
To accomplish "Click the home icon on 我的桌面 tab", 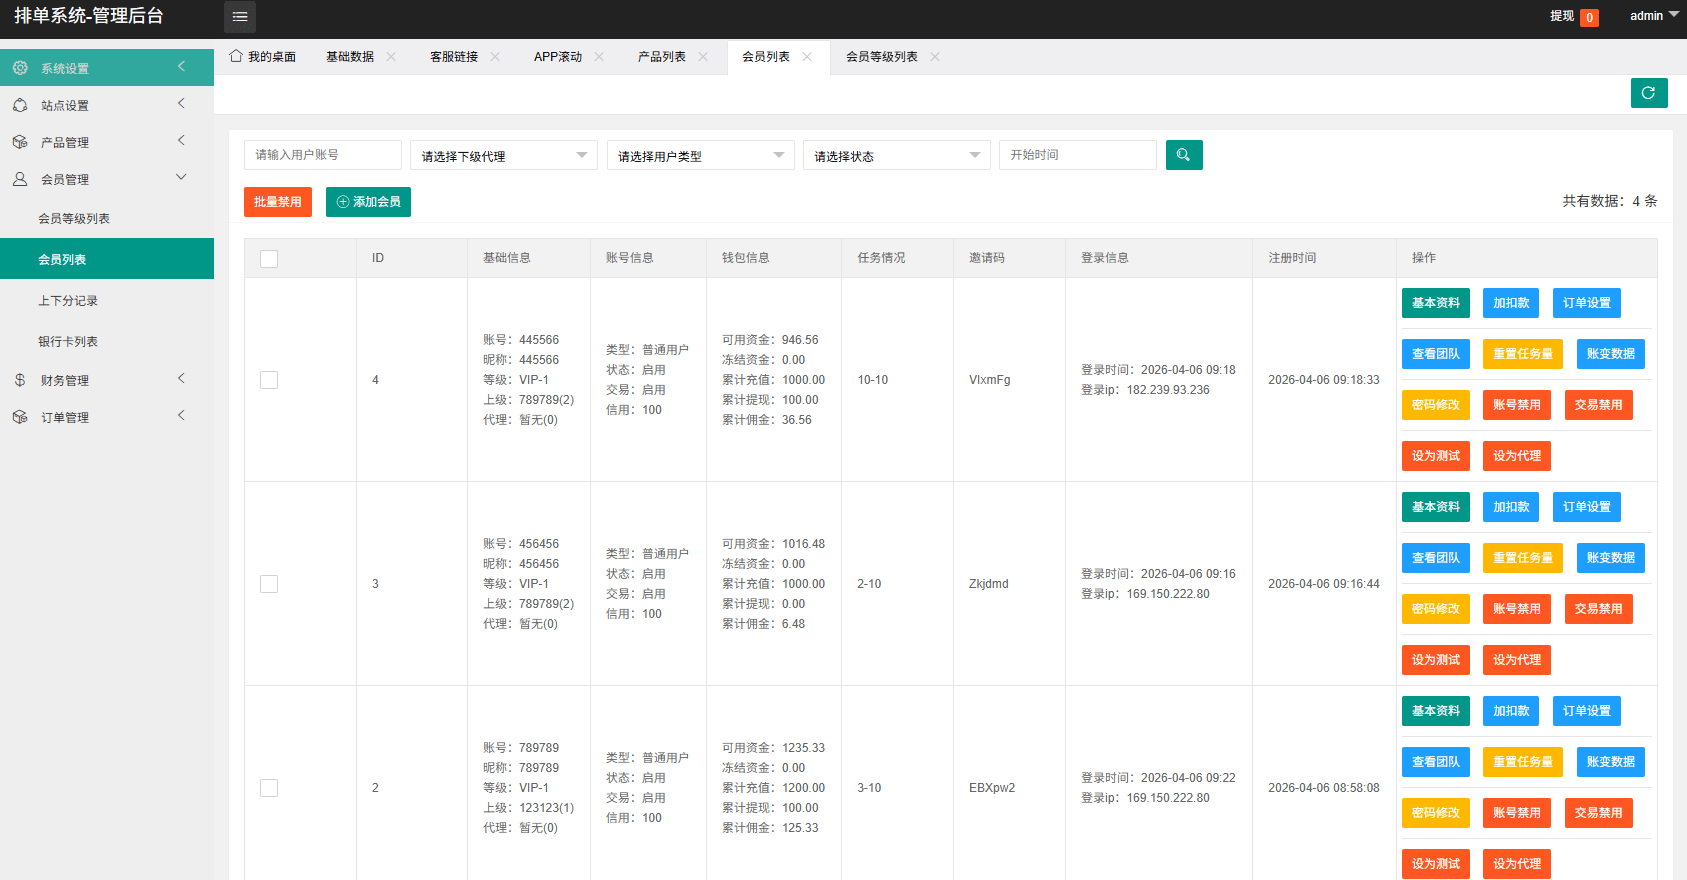I will pyautogui.click(x=236, y=57).
